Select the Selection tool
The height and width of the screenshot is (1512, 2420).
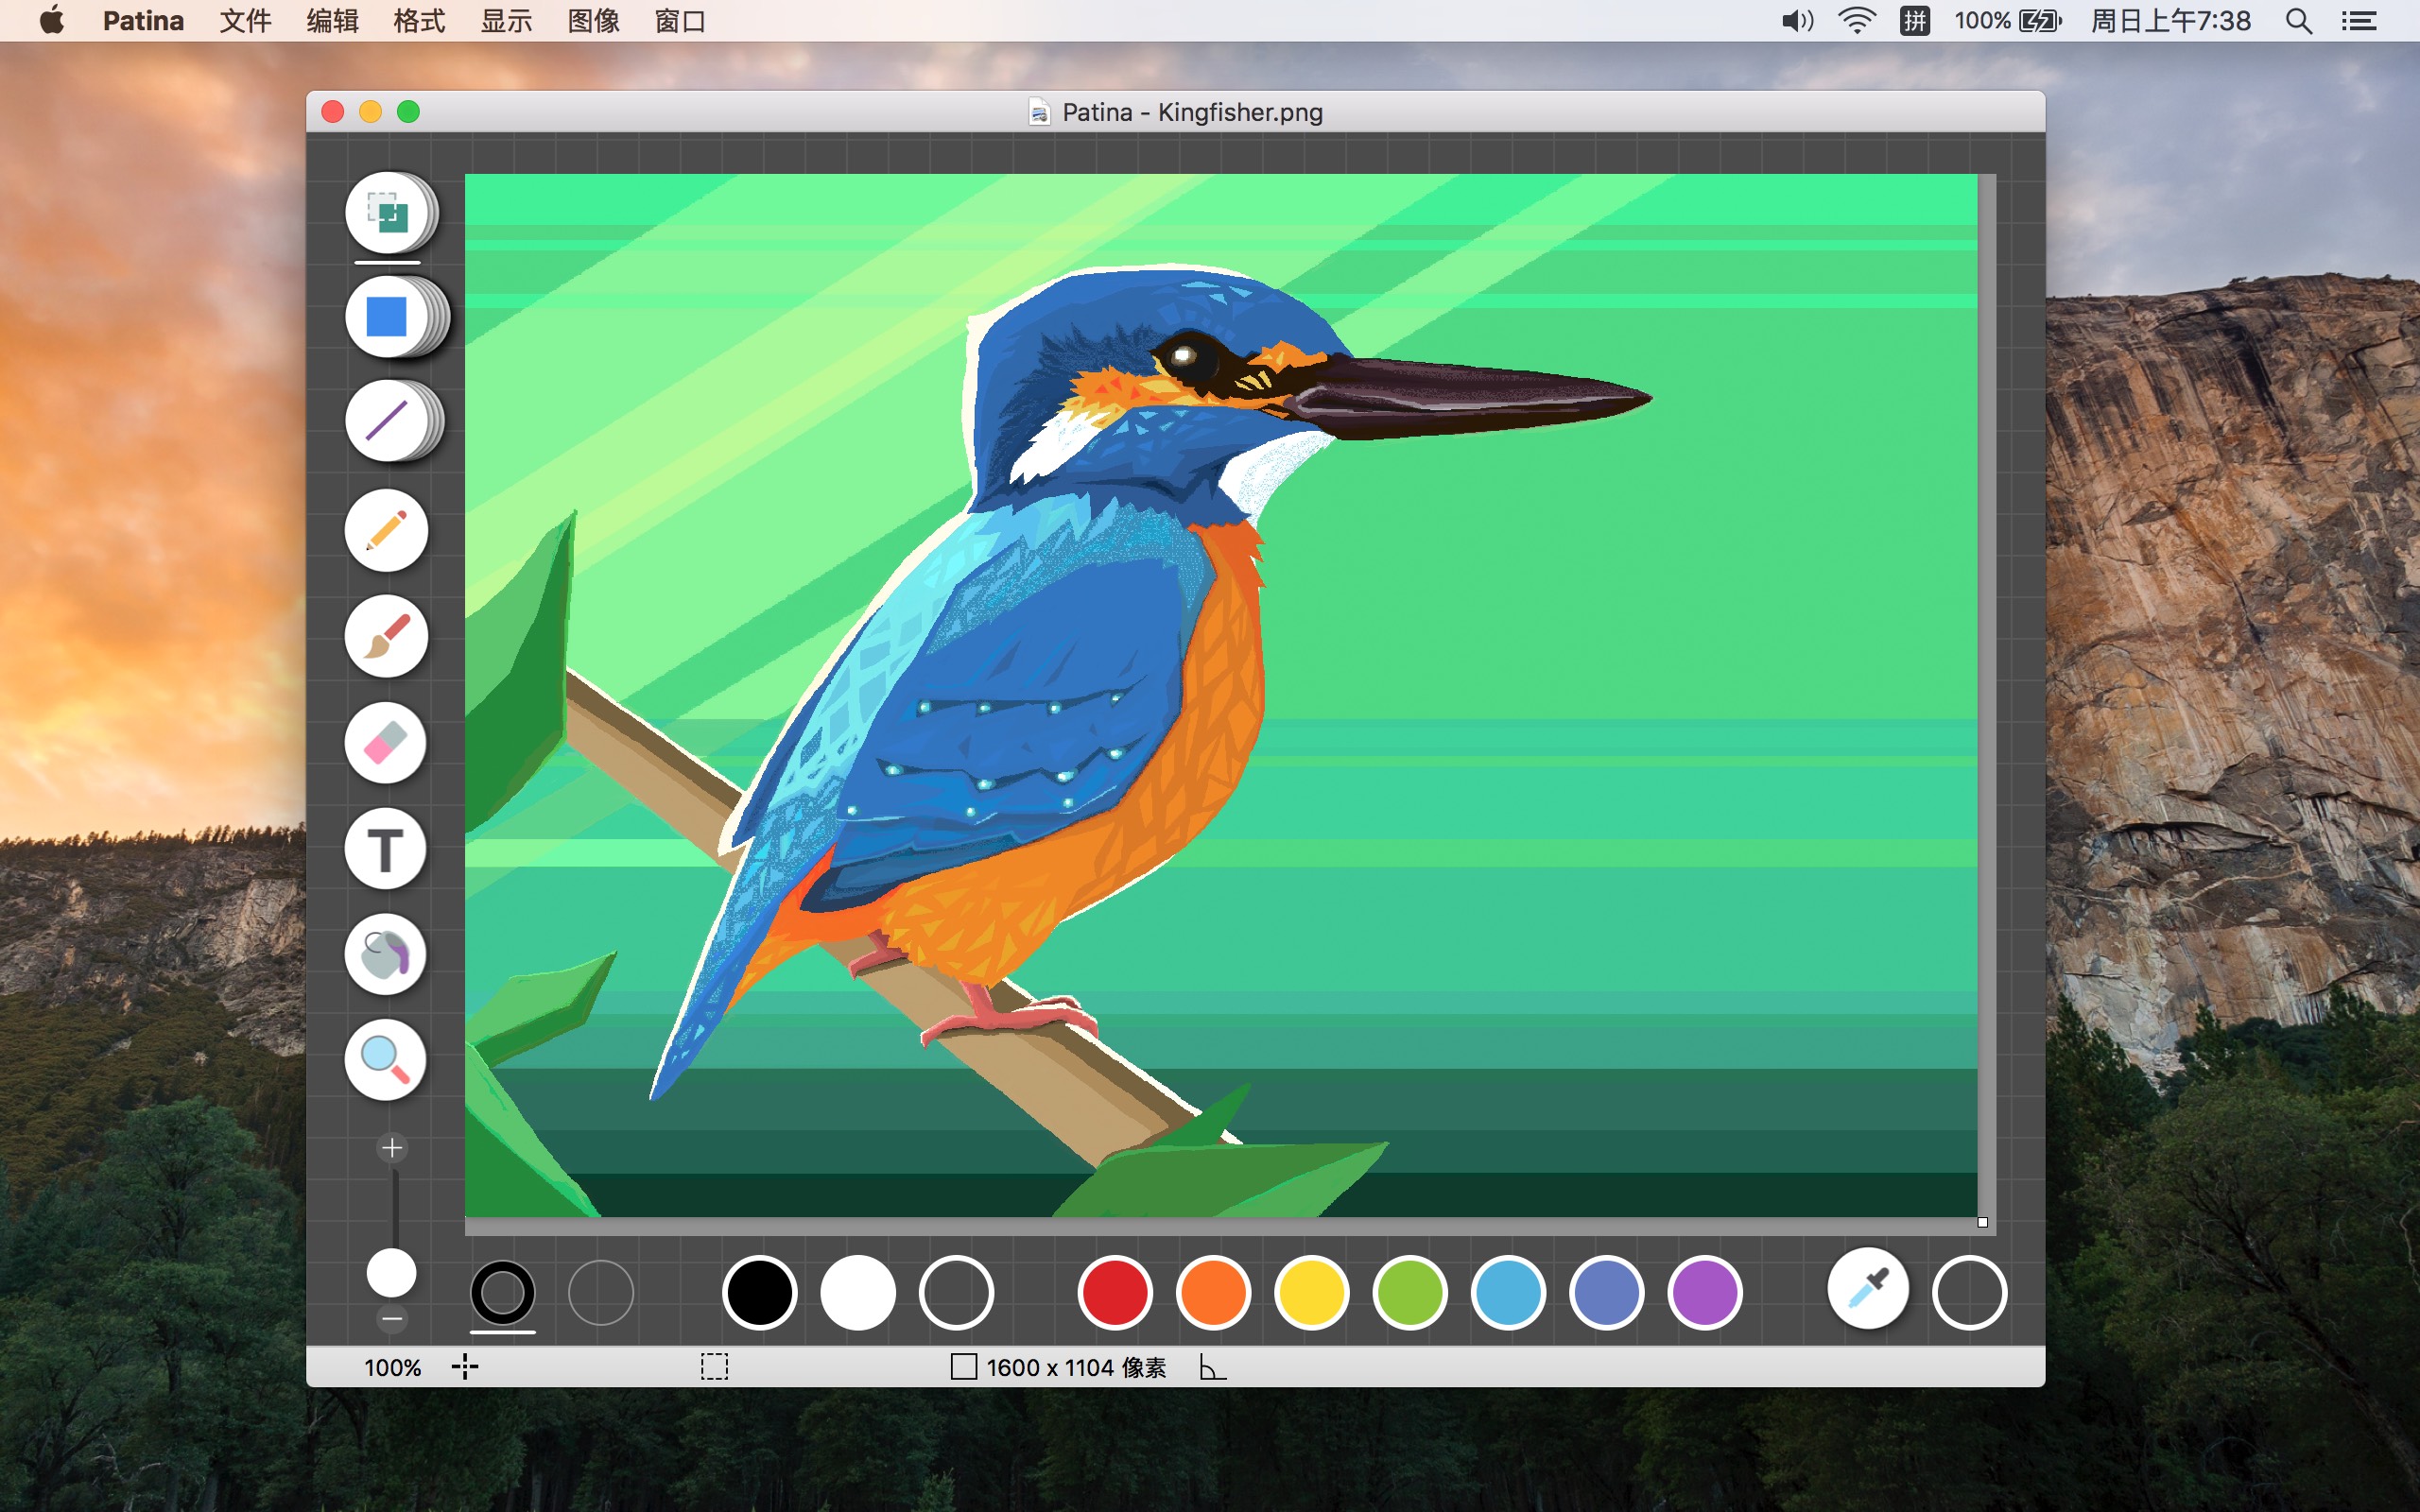pyautogui.click(x=387, y=213)
